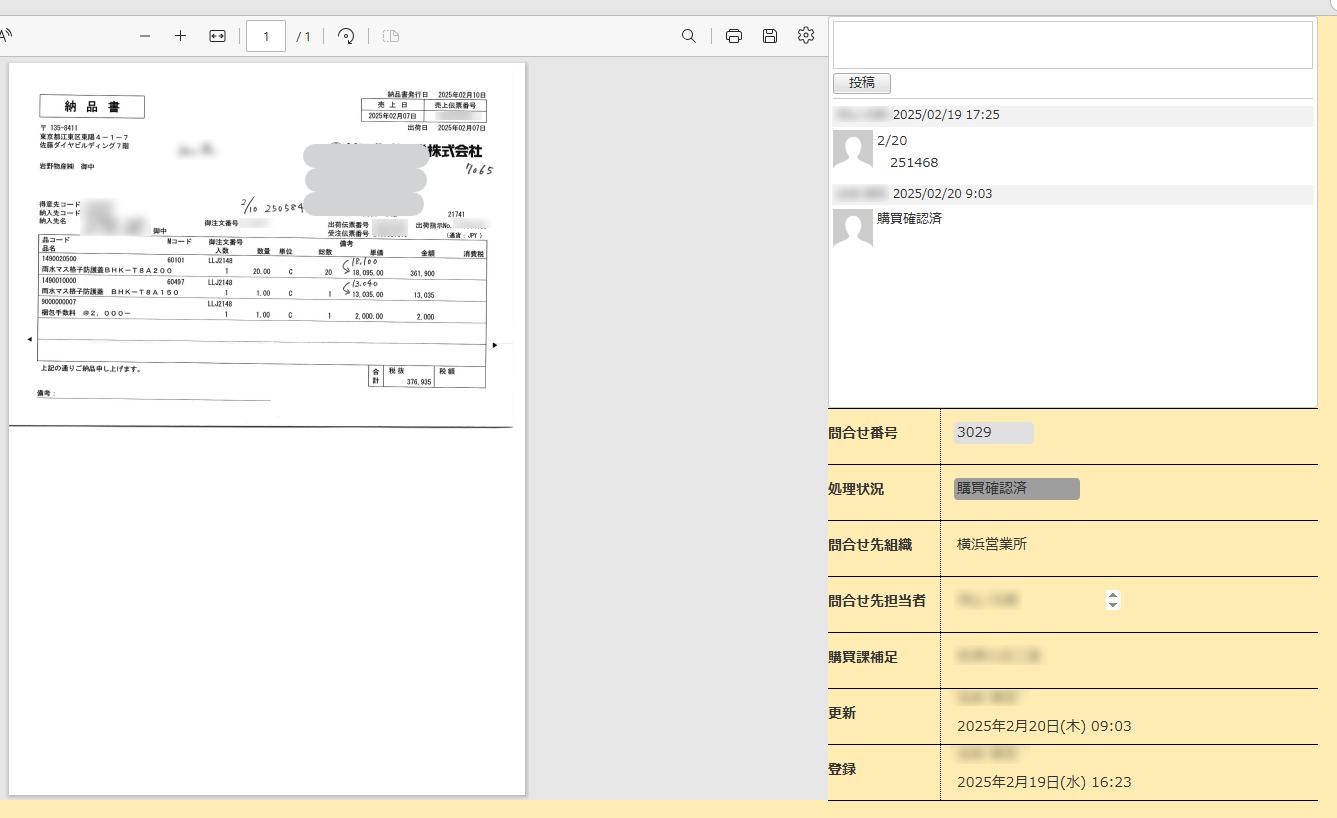Click the 処理状況 status field 購買確認済
This screenshot has height=818, width=1337.
(1016, 489)
